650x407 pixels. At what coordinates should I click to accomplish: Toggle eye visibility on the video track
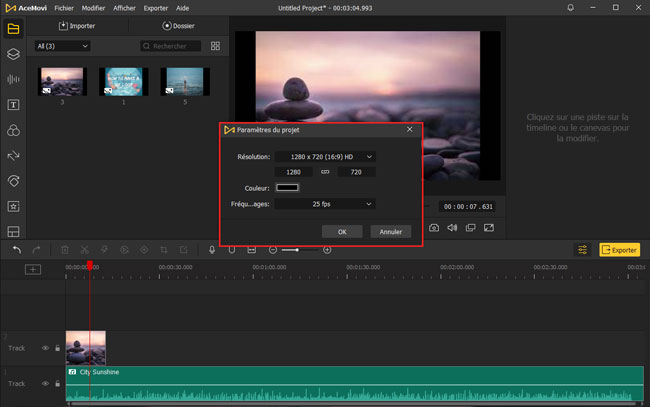tap(45, 348)
